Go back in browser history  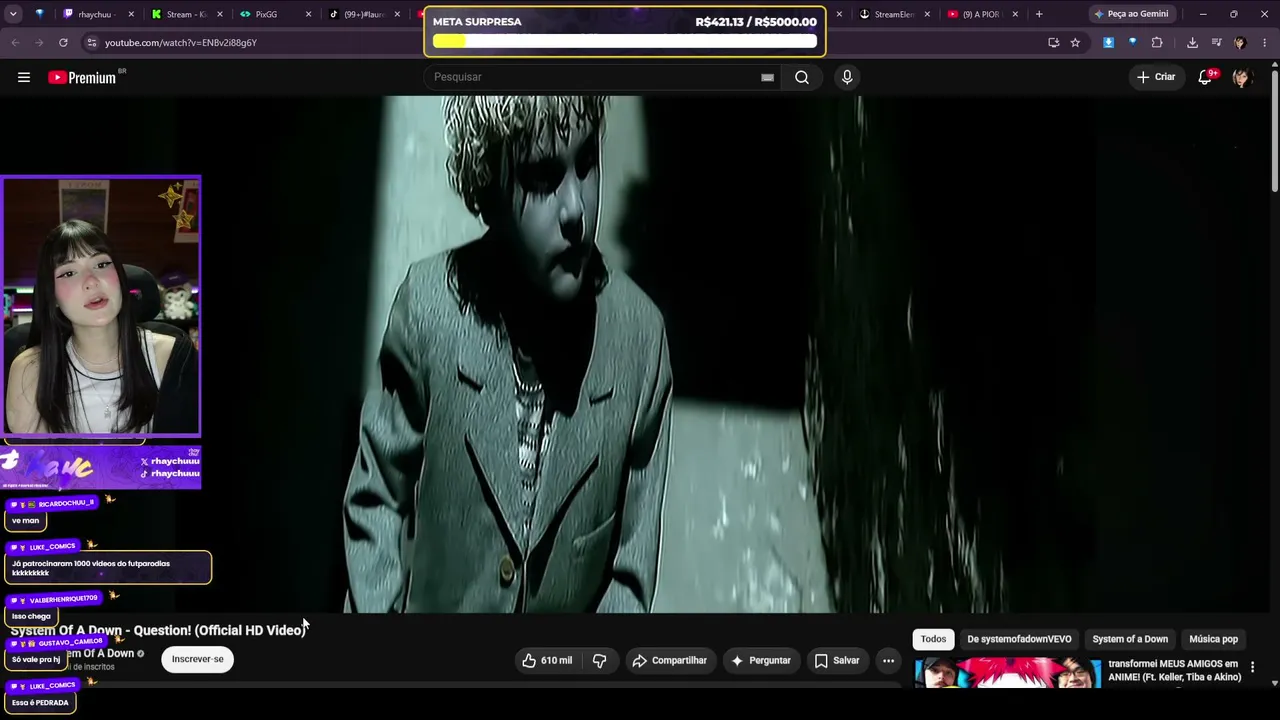pyautogui.click(x=15, y=42)
